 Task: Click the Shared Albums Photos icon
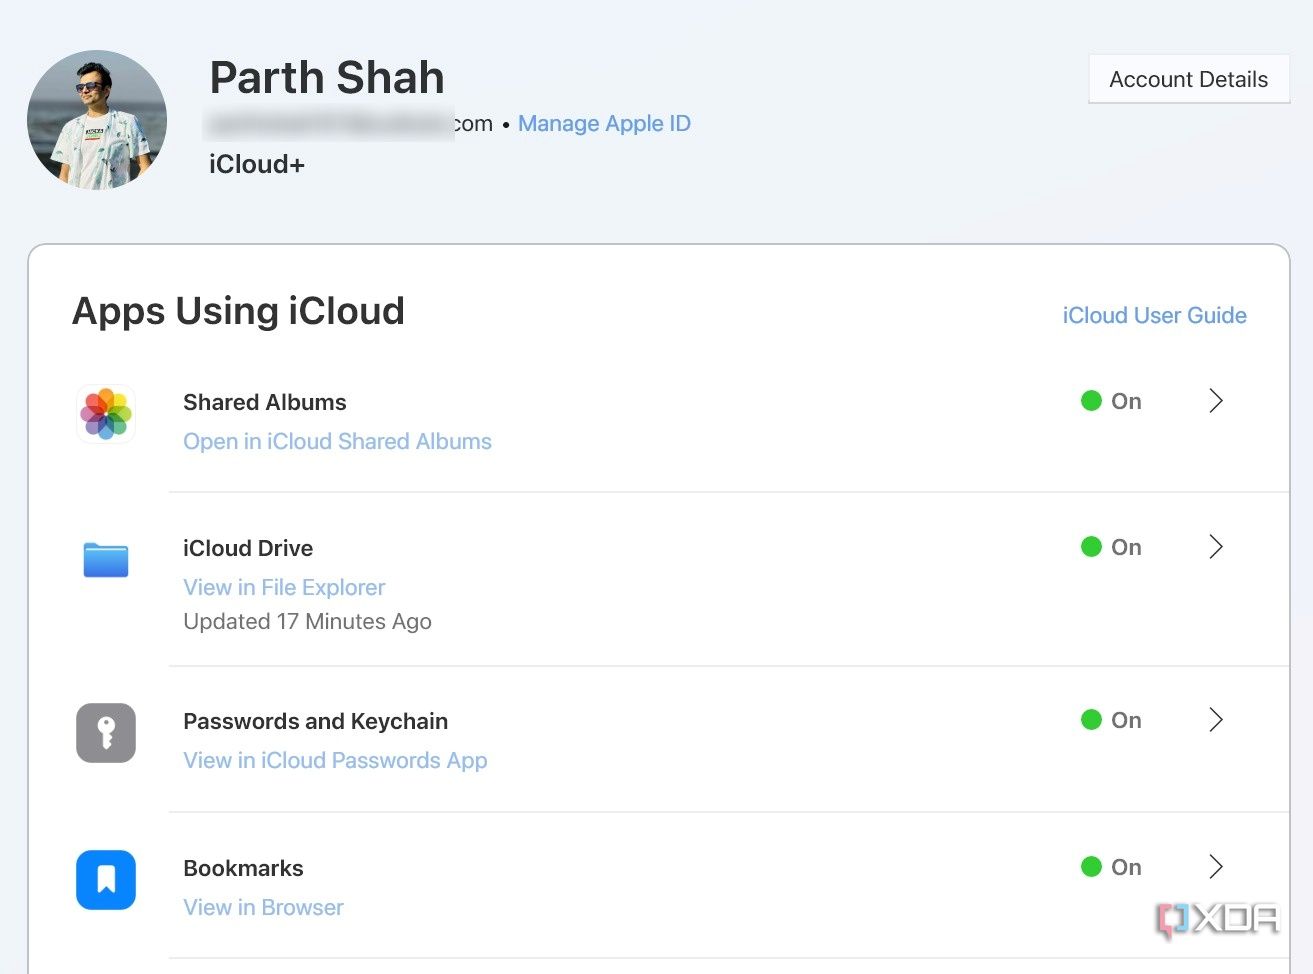106,414
